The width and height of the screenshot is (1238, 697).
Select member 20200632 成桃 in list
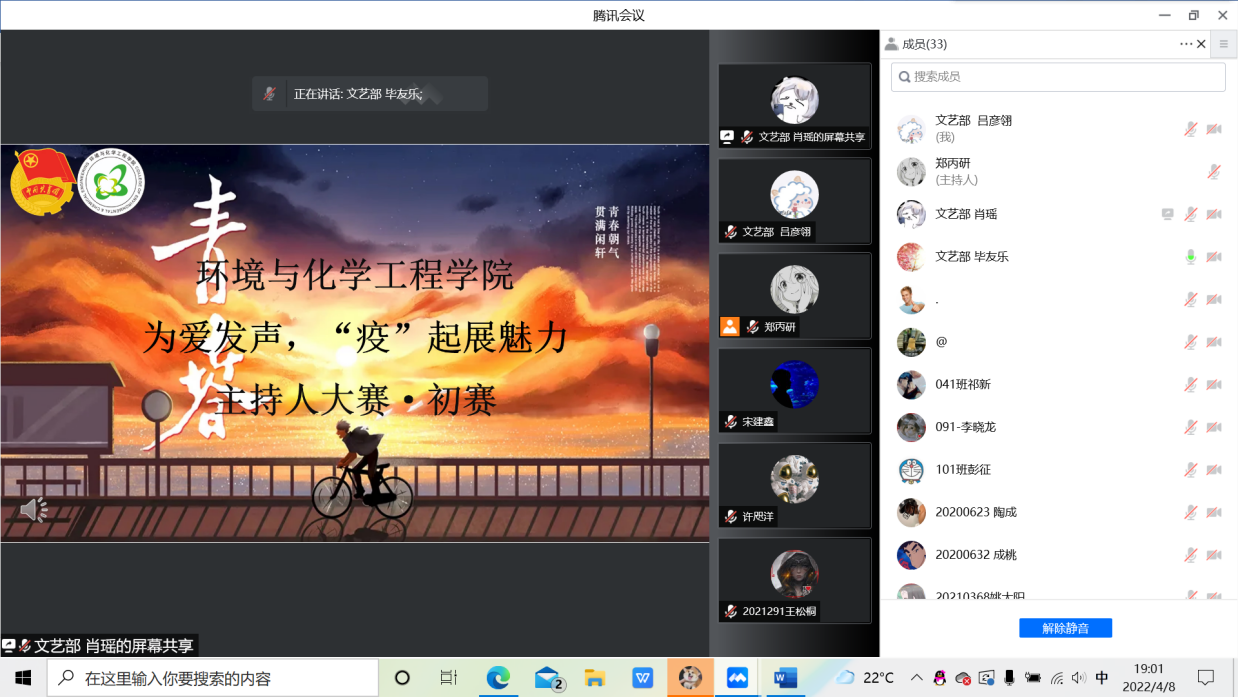click(x=1058, y=555)
